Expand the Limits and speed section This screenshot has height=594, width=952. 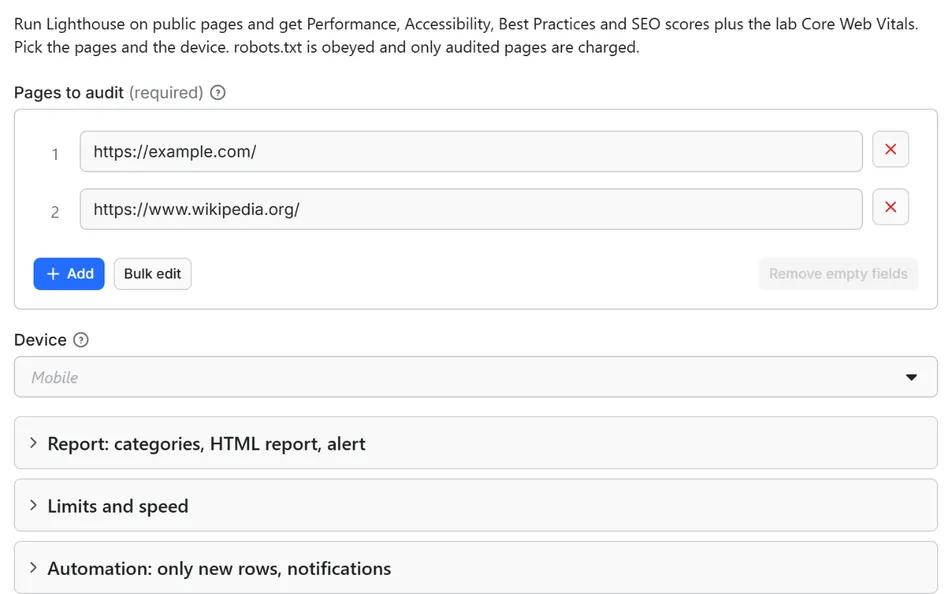475,506
